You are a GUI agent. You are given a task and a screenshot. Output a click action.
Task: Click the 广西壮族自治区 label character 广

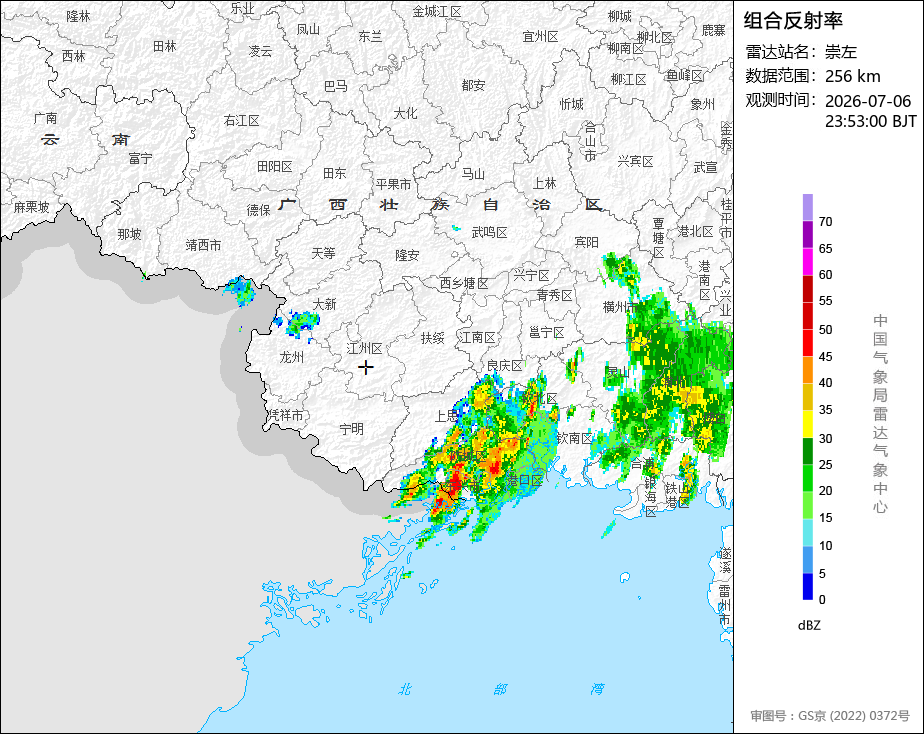point(288,204)
